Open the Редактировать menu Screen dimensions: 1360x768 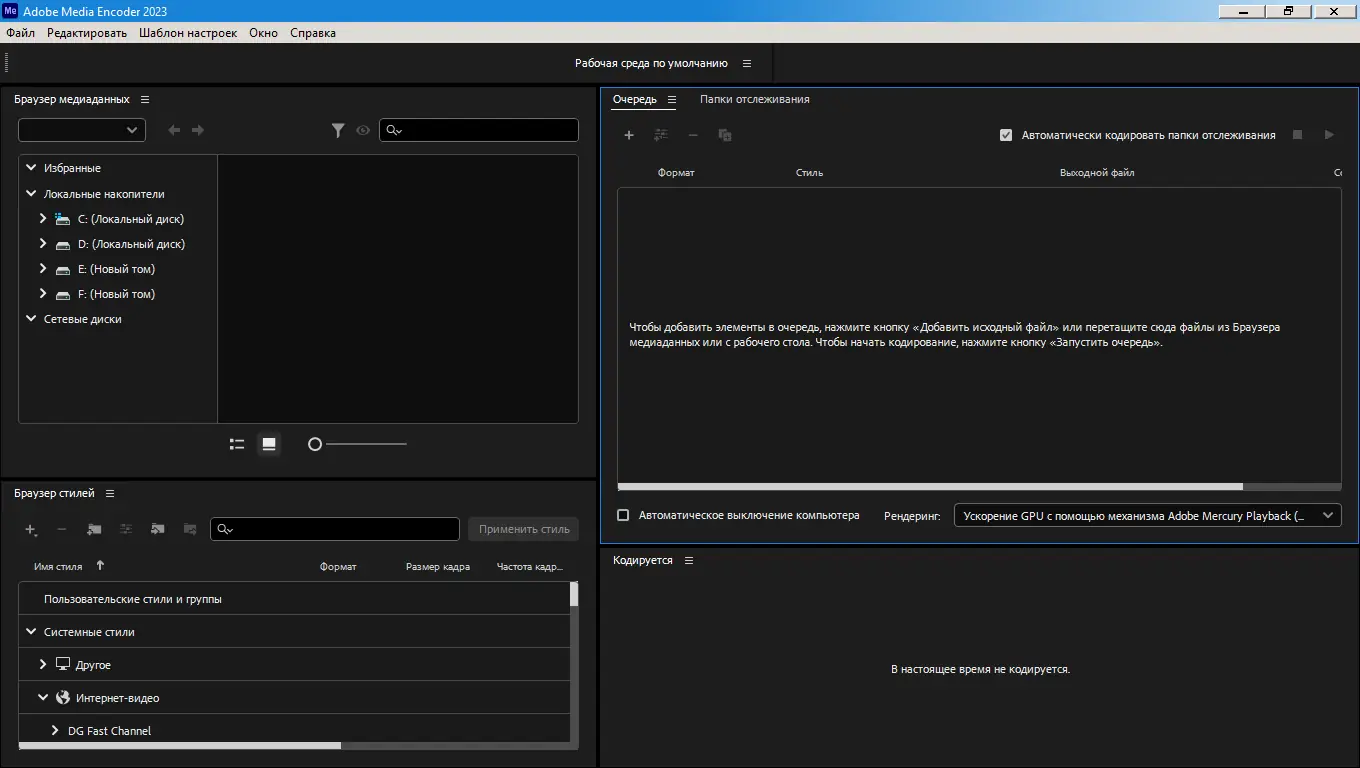[87, 33]
